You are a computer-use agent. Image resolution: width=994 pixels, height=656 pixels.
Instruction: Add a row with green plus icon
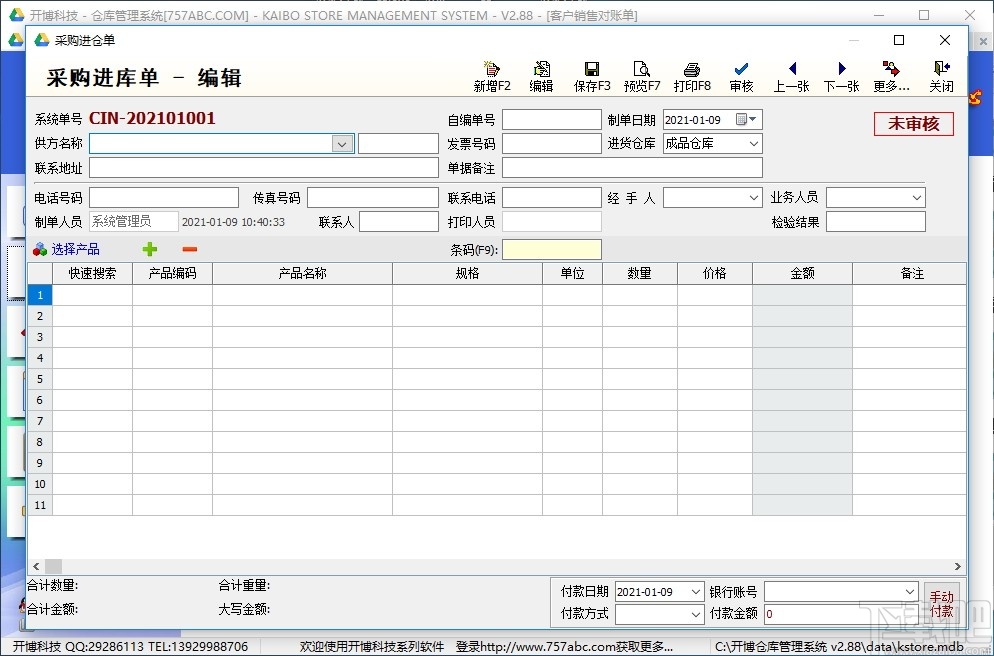tap(150, 249)
